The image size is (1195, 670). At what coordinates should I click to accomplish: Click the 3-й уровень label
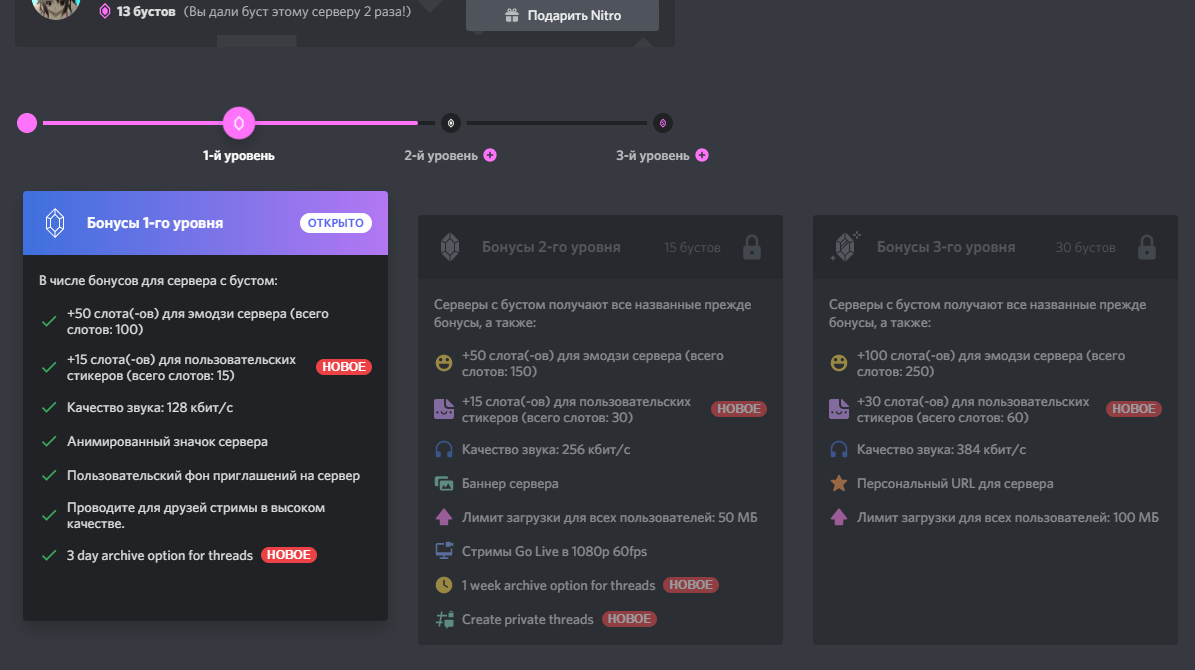click(652, 155)
